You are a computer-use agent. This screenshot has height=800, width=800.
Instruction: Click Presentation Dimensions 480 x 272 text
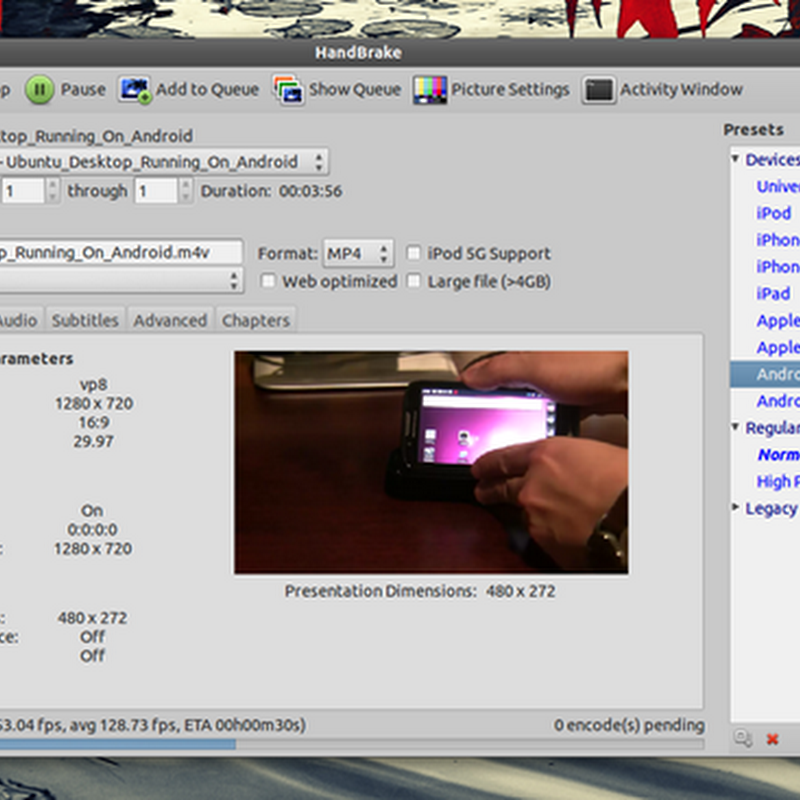pyautogui.click(x=420, y=591)
